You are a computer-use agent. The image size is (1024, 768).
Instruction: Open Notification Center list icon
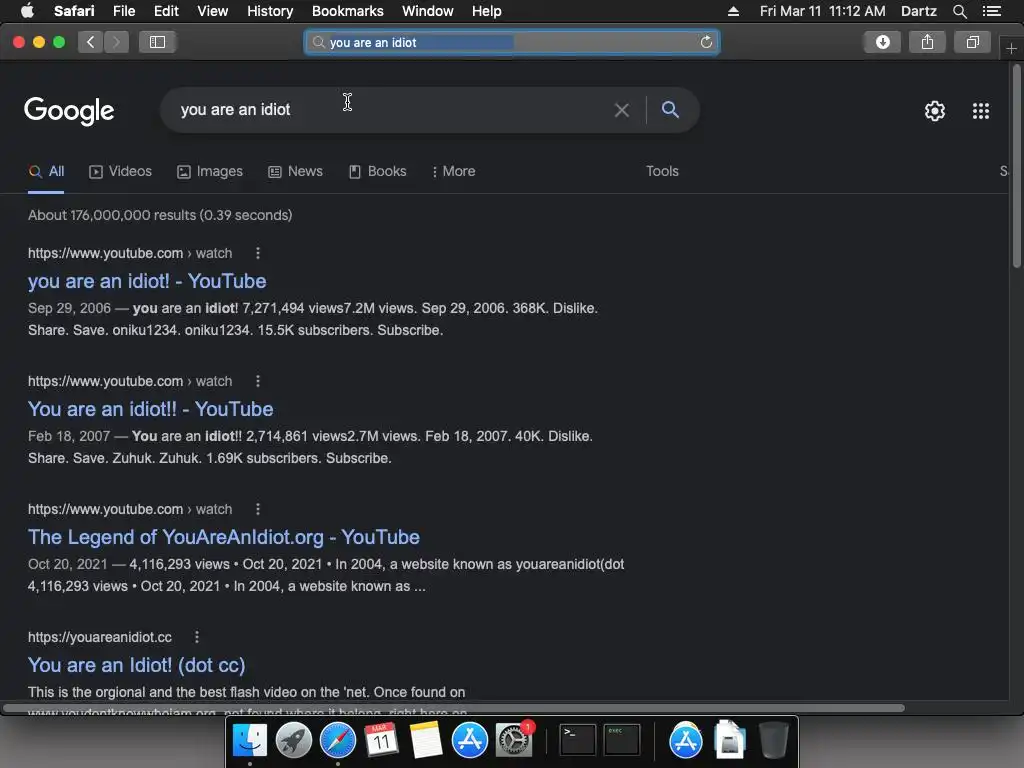(991, 11)
